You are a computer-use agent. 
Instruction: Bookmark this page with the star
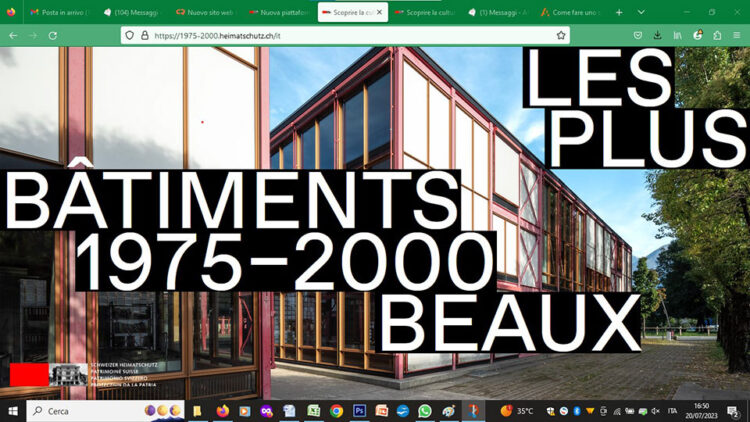pos(561,35)
